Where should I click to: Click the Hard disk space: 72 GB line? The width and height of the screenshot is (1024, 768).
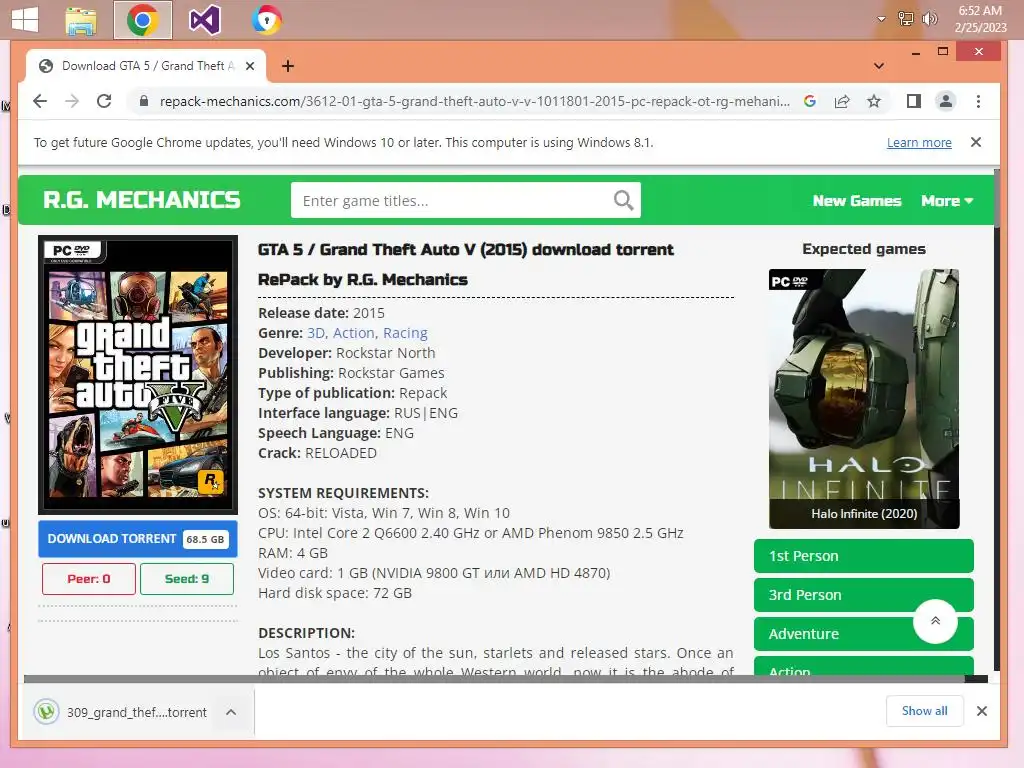(335, 593)
